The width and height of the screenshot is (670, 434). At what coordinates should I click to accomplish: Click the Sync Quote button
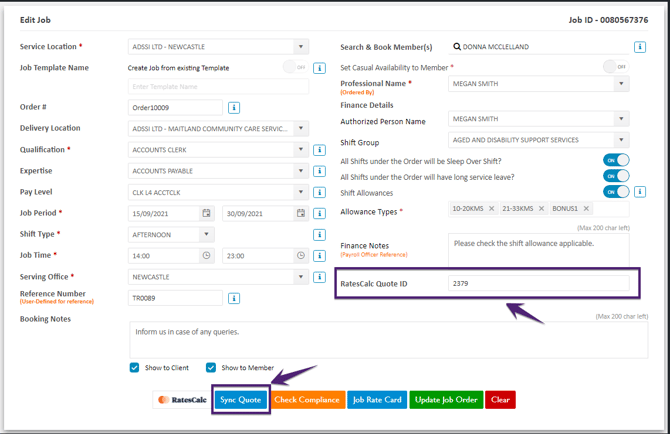point(240,400)
